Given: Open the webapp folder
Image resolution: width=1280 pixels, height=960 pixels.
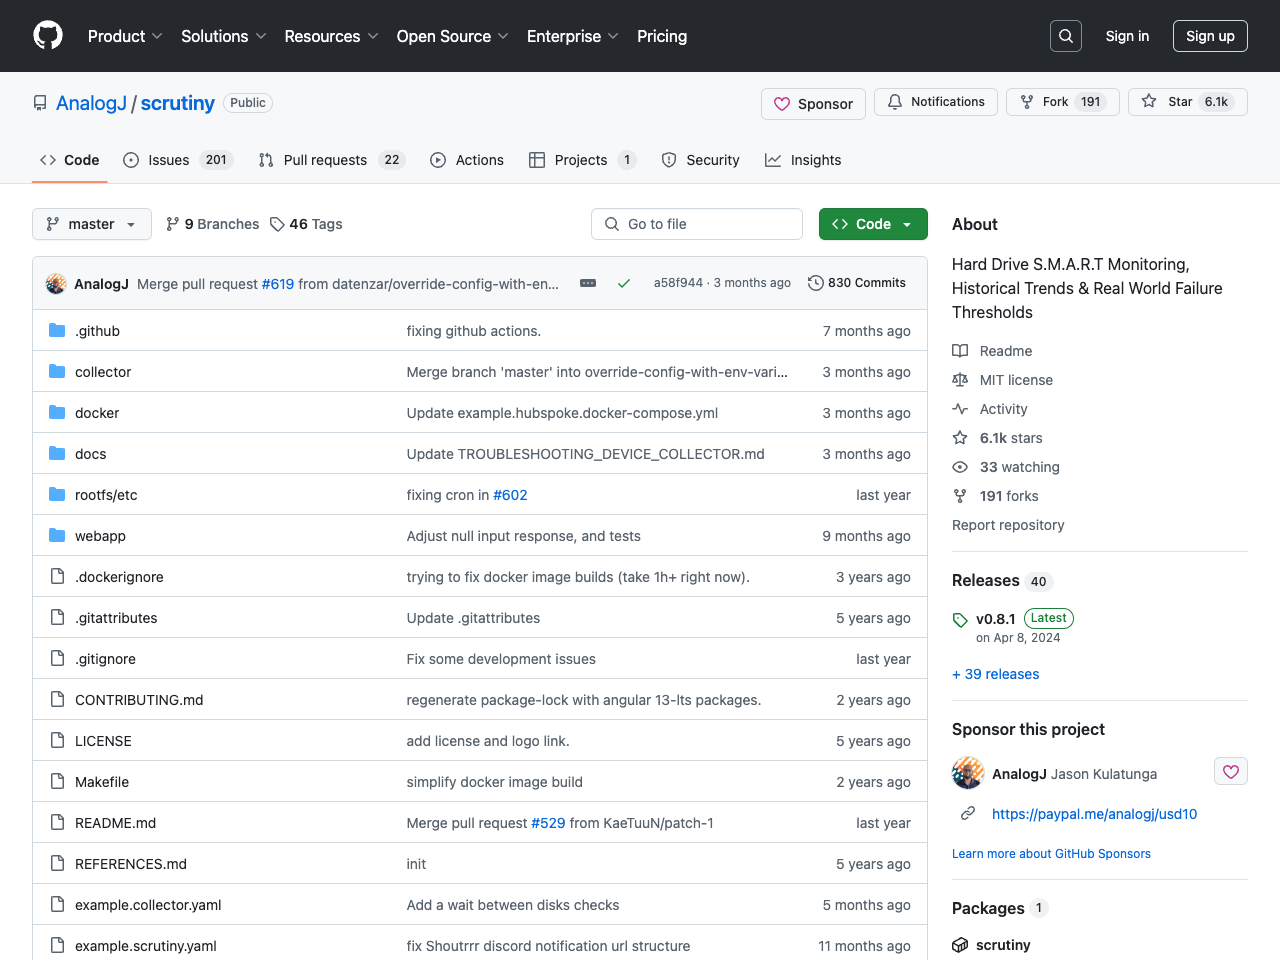Looking at the screenshot, I should [x=100, y=536].
